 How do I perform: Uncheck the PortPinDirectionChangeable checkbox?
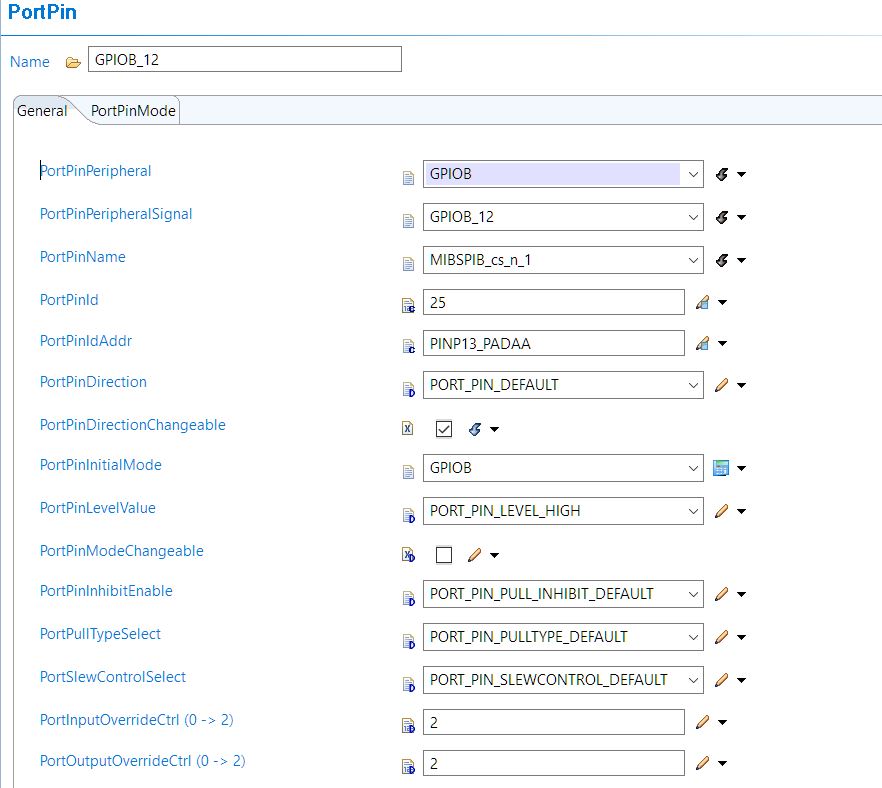click(444, 429)
